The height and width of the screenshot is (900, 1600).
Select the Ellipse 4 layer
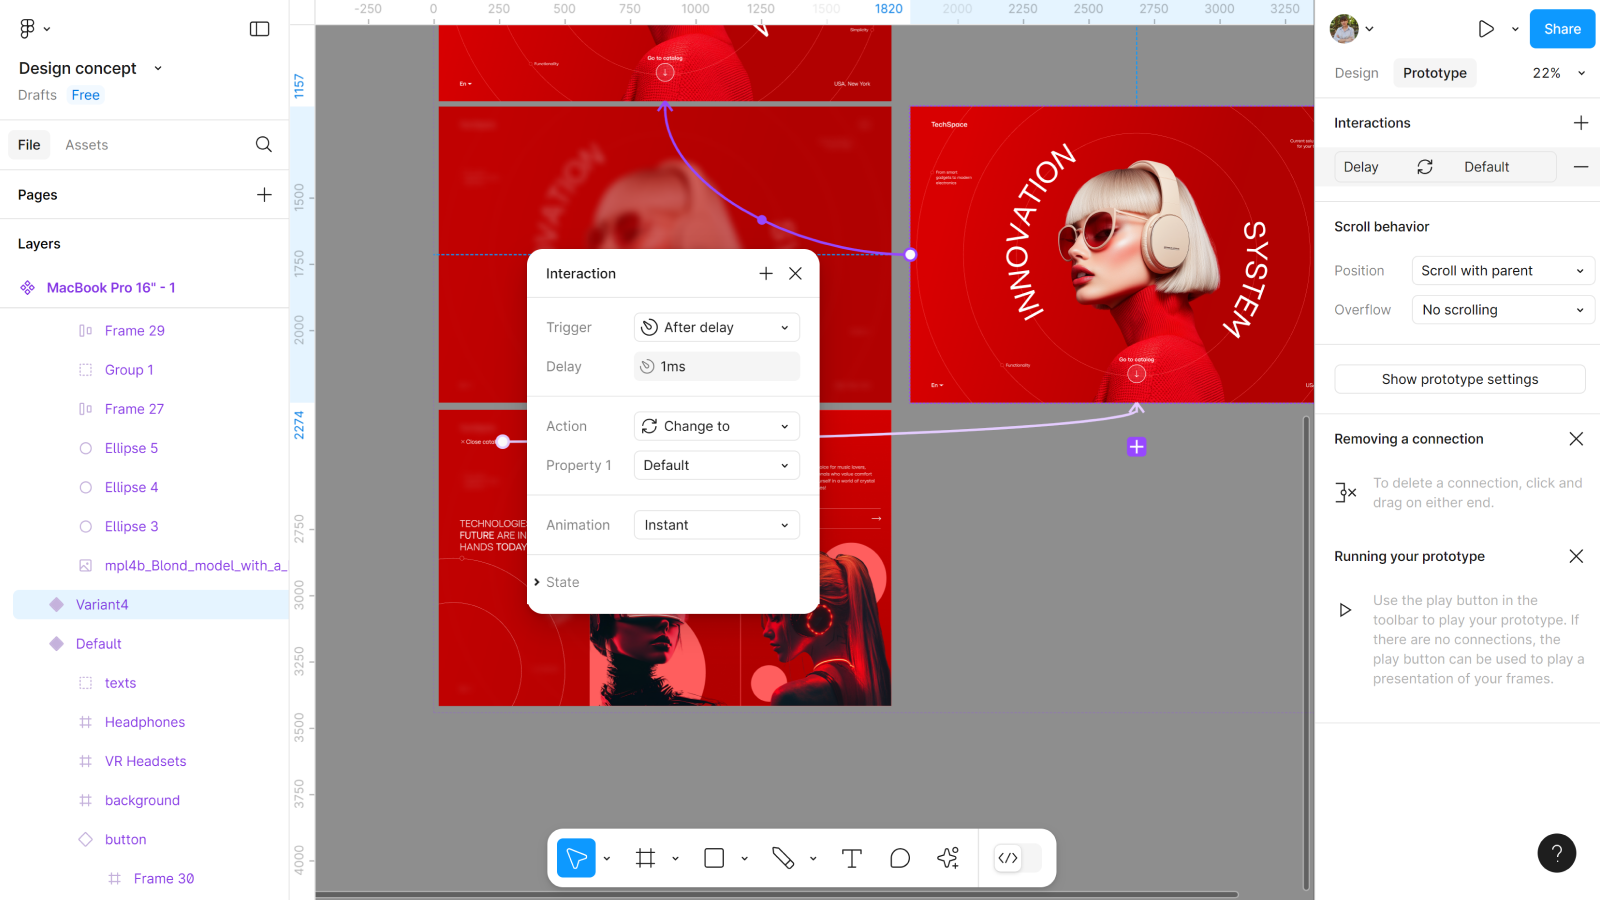(131, 487)
